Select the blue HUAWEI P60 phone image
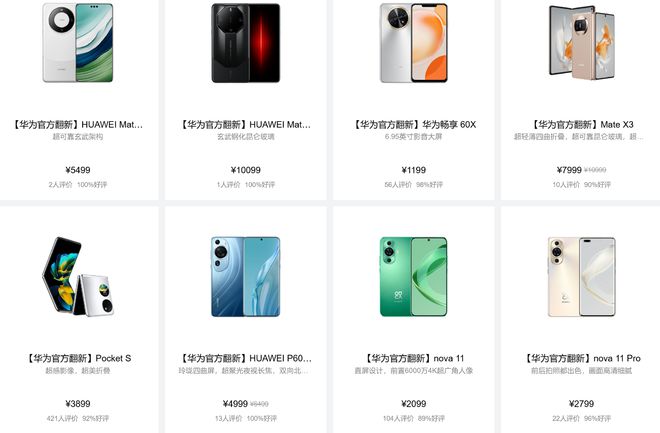 [x=246, y=276]
